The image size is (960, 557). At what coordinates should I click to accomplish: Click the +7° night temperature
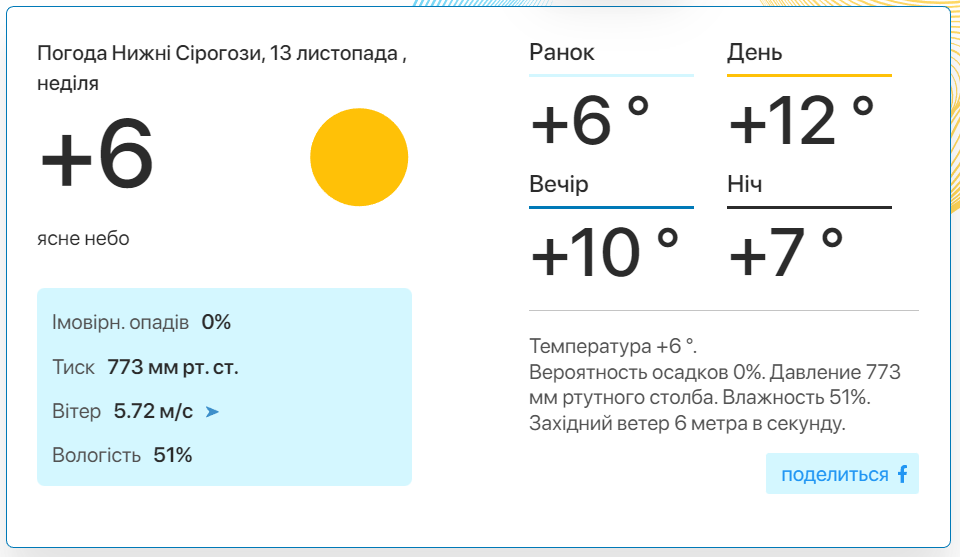[786, 252]
